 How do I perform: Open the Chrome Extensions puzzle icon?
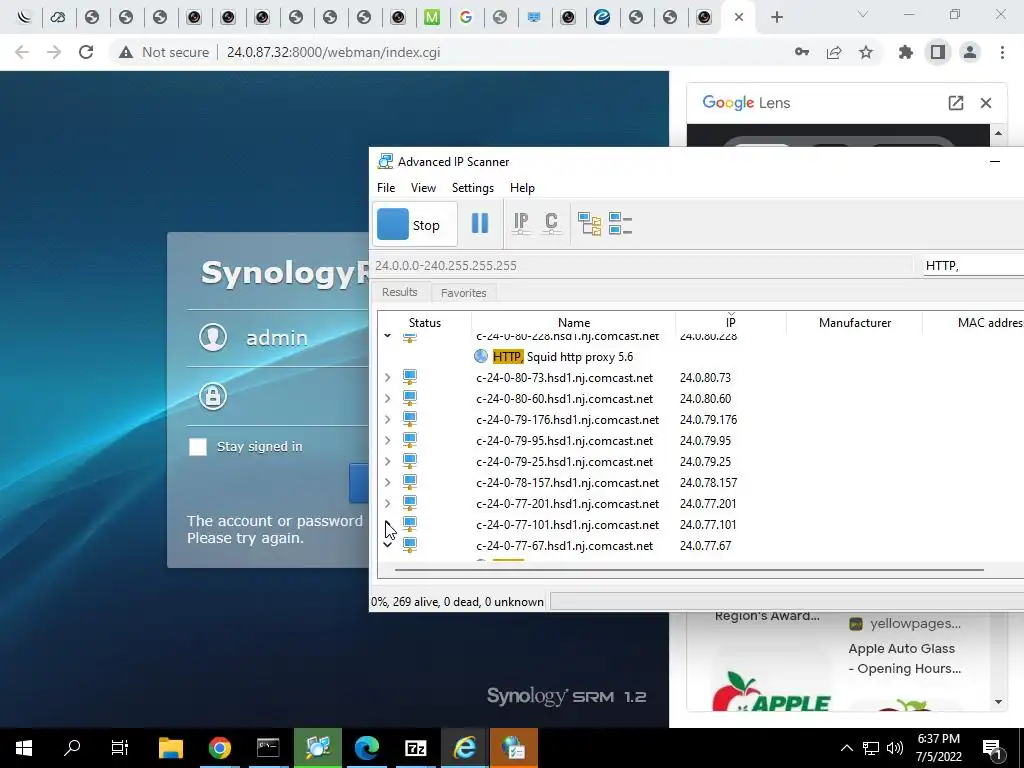[x=906, y=52]
